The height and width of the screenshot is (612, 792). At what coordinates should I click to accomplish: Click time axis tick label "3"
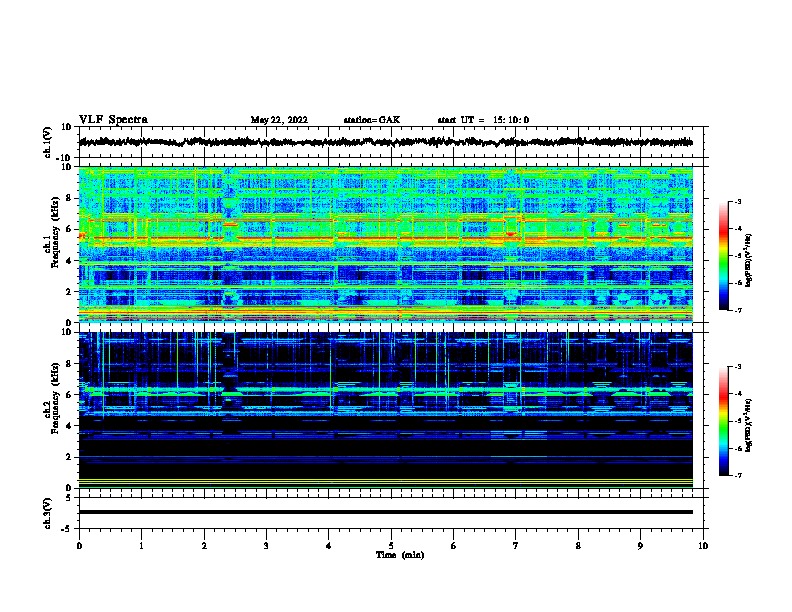point(266,545)
